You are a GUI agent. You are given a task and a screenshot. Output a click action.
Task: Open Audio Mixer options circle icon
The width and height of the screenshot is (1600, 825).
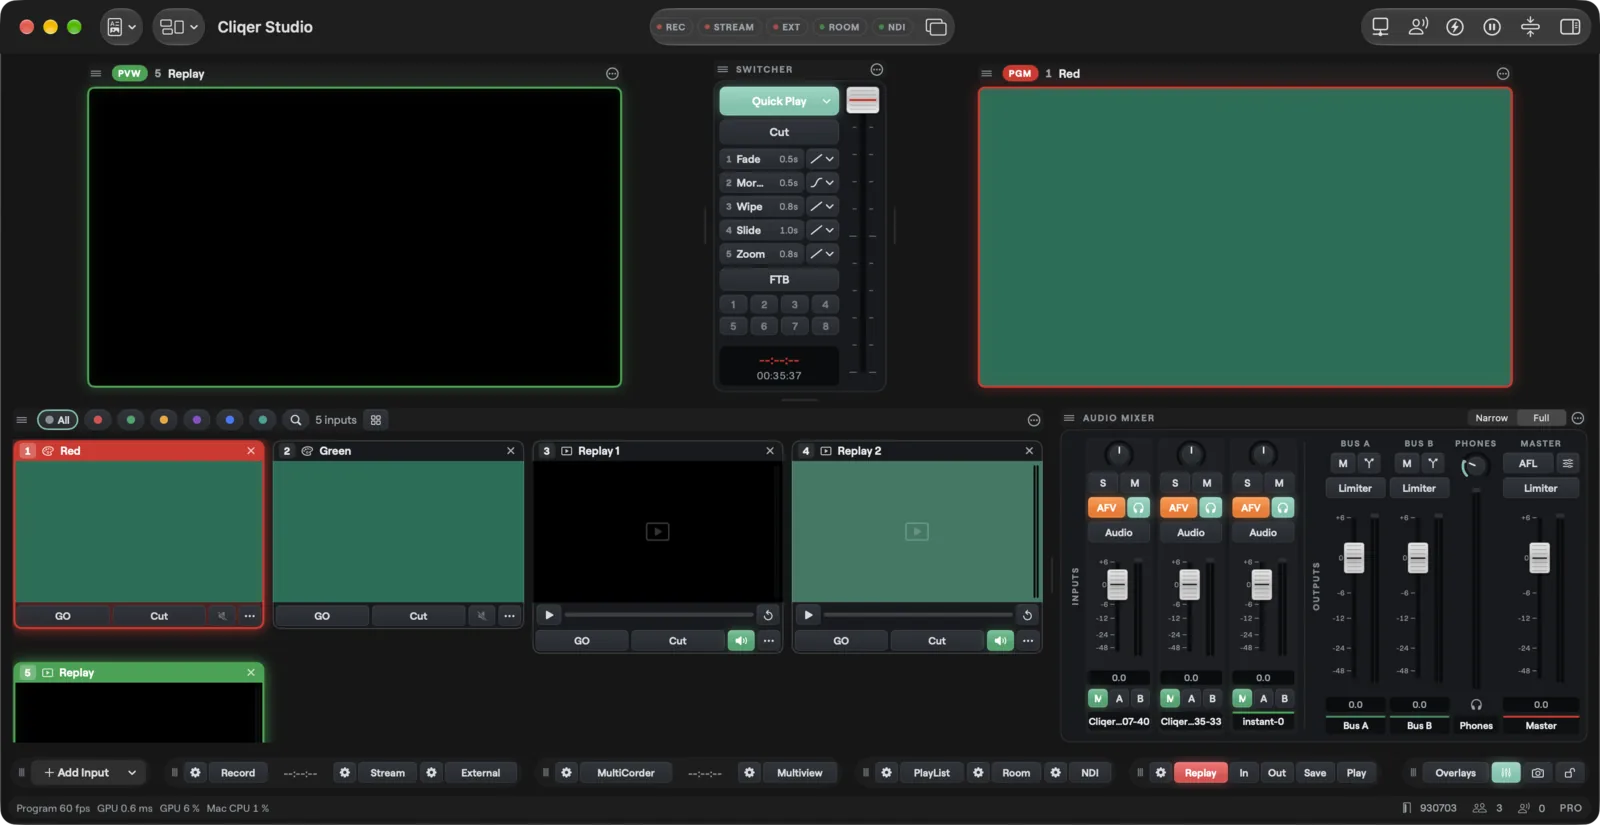coord(1578,418)
